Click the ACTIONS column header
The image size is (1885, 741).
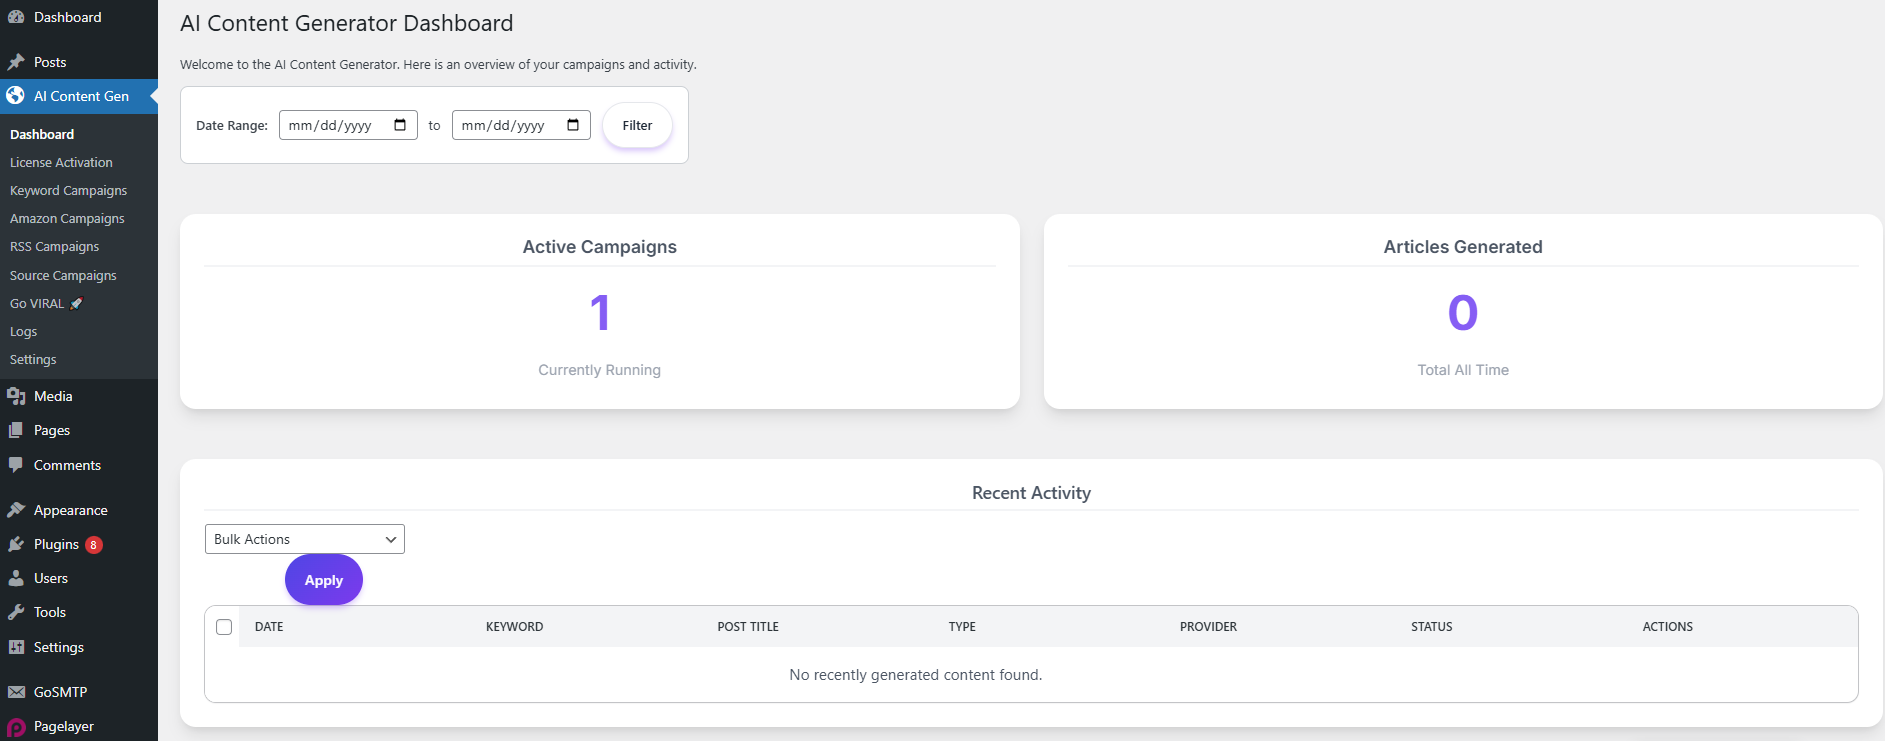1668,627
